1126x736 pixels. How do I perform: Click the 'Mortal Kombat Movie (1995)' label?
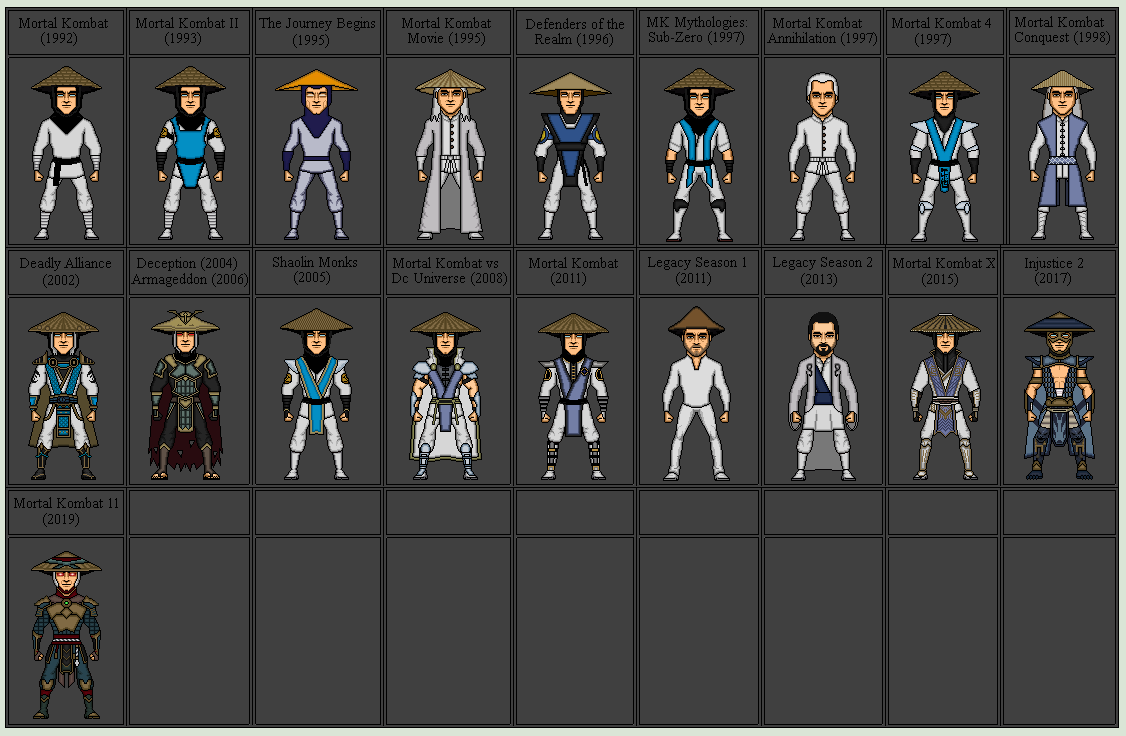(446, 31)
